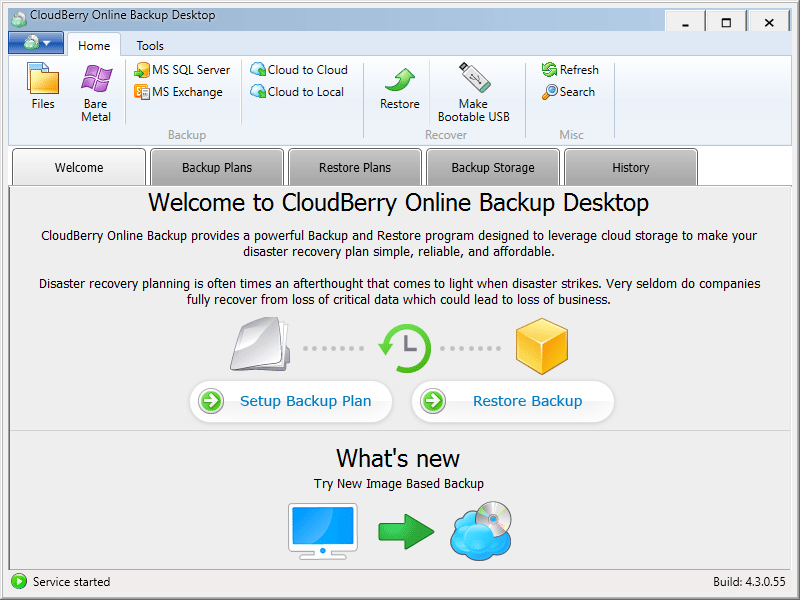Maximize the CloudBerry window
Viewport: 800px width, 600px height.
point(726,22)
